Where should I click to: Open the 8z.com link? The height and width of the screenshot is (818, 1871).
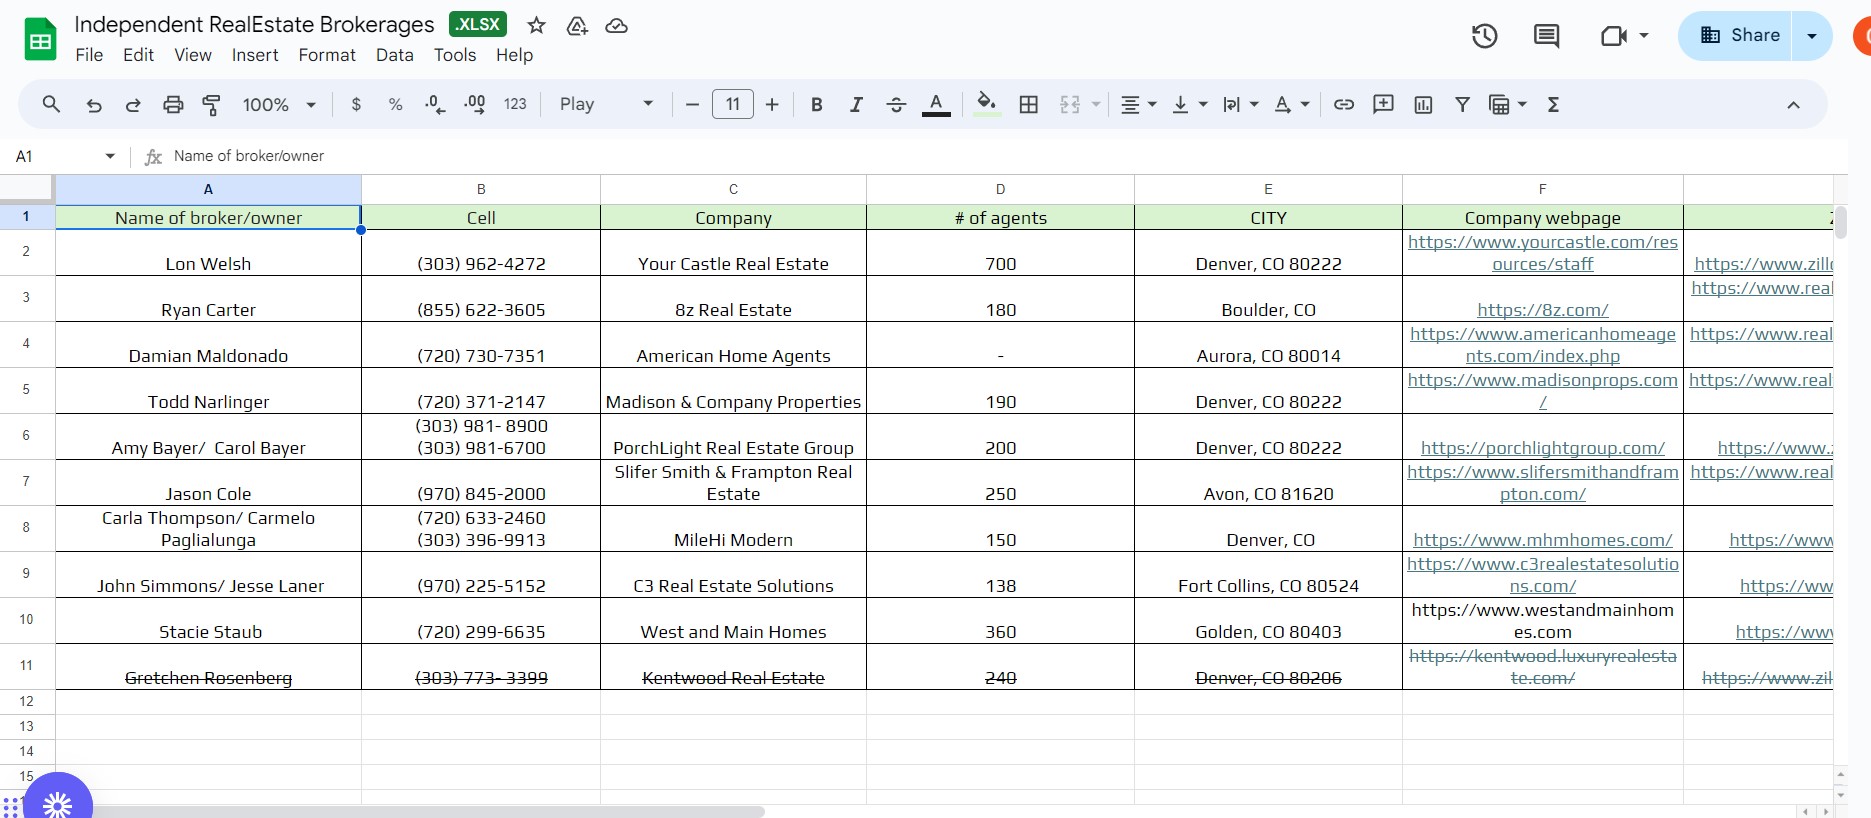point(1543,310)
